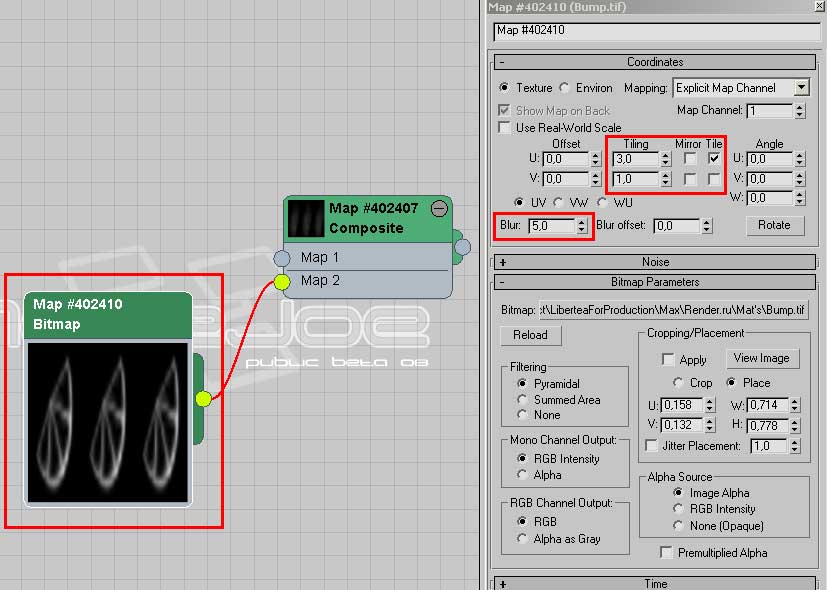This screenshot has height=590, width=827.
Task: Click the Map 1 input socket
Action: pyautogui.click(x=282, y=258)
